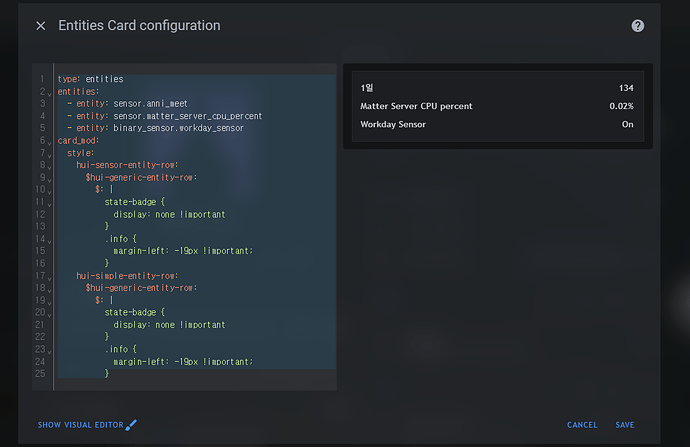Click 'display: none !important' on line 21
Image resolution: width=690 pixels, height=447 pixels.
tap(169, 325)
